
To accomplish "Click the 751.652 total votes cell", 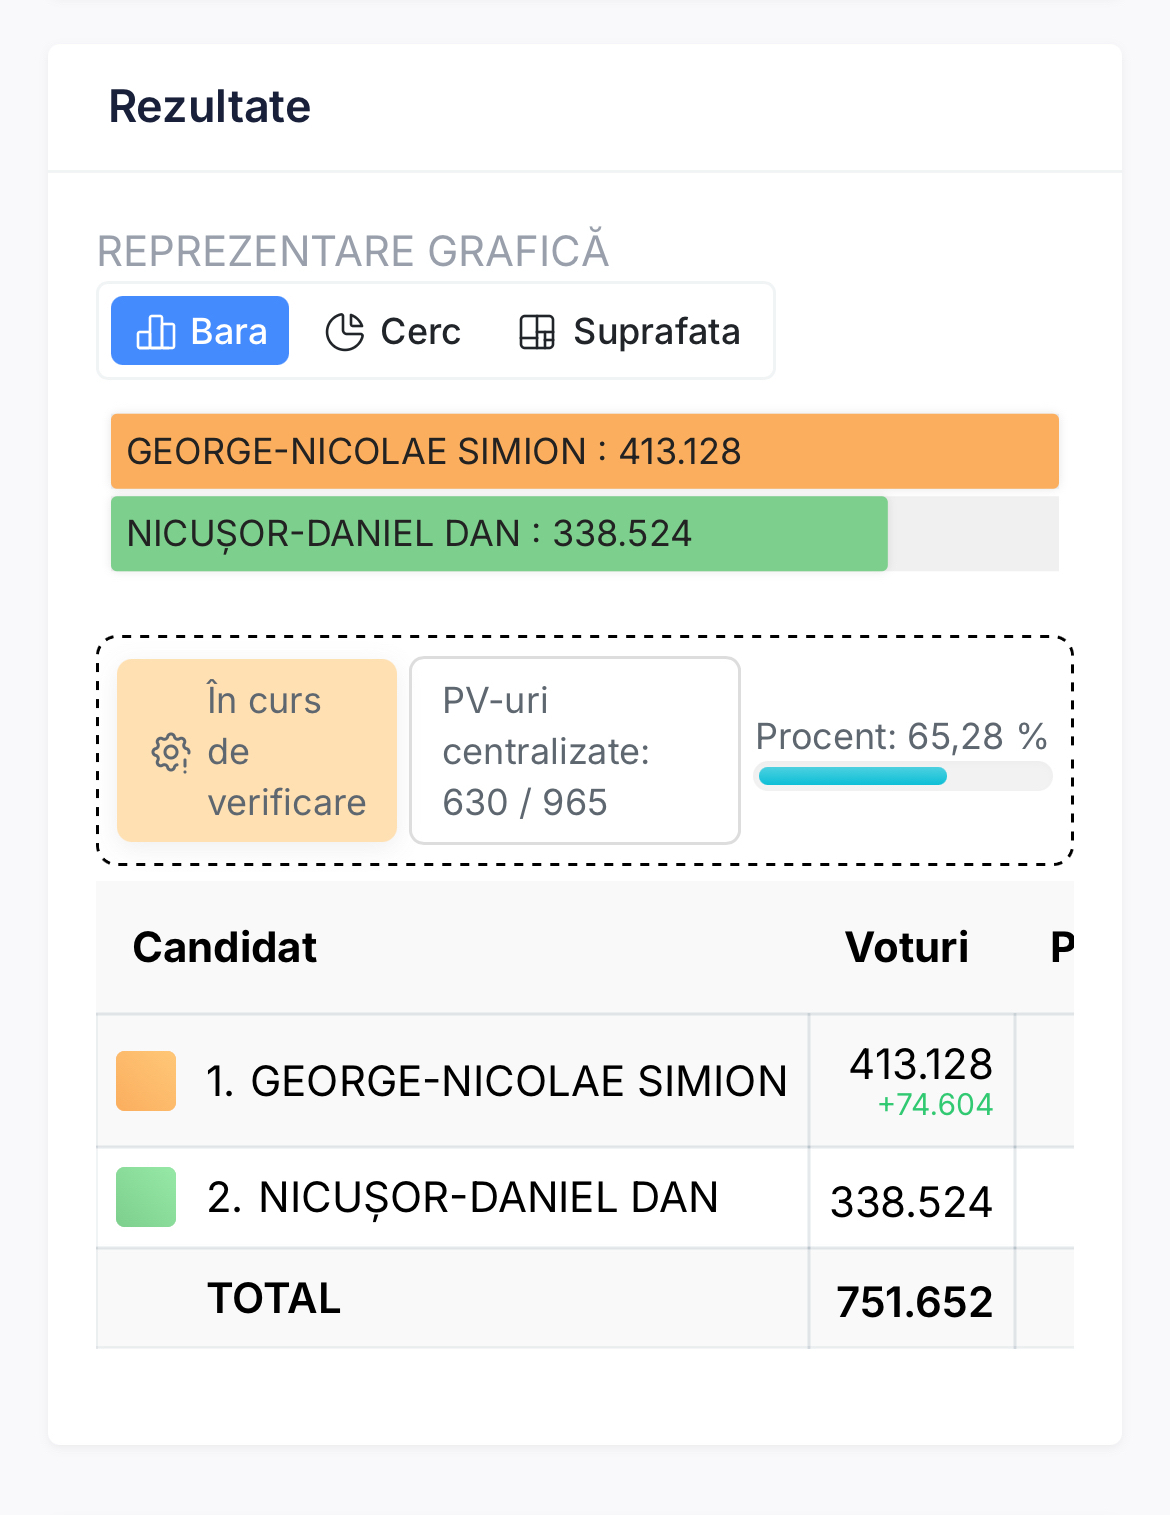I will (914, 1301).
